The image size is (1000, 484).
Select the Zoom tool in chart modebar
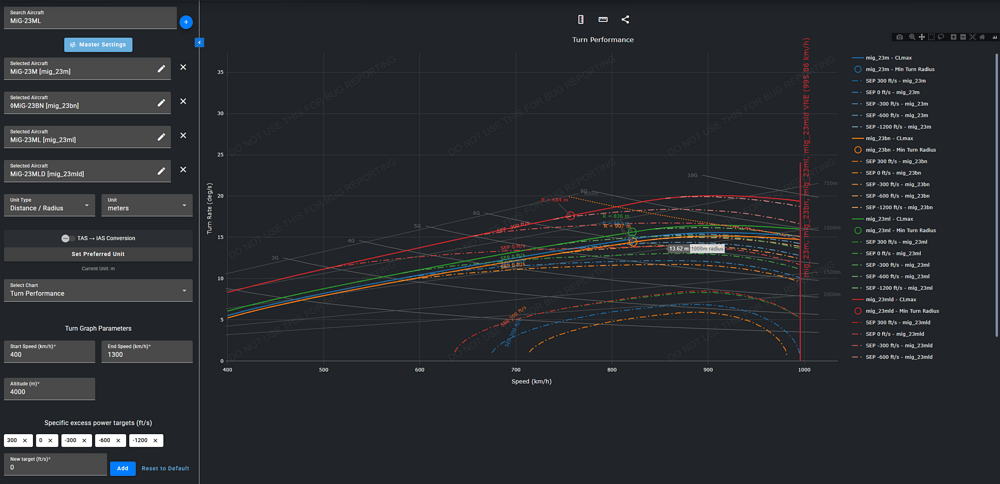click(912, 37)
